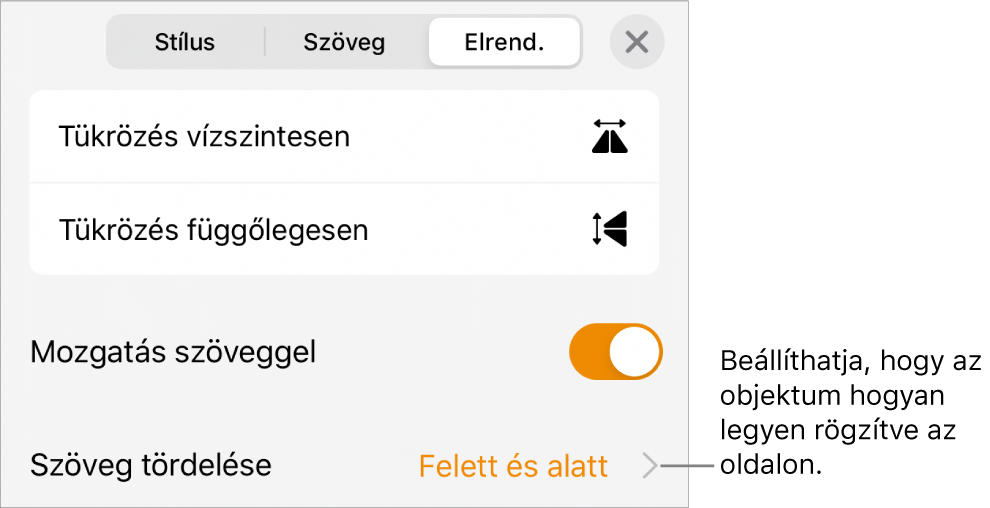Expand Szöveg tördelése using the chevron arrow
The height and width of the screenshot is (508, 990).
tap(650, 466)
